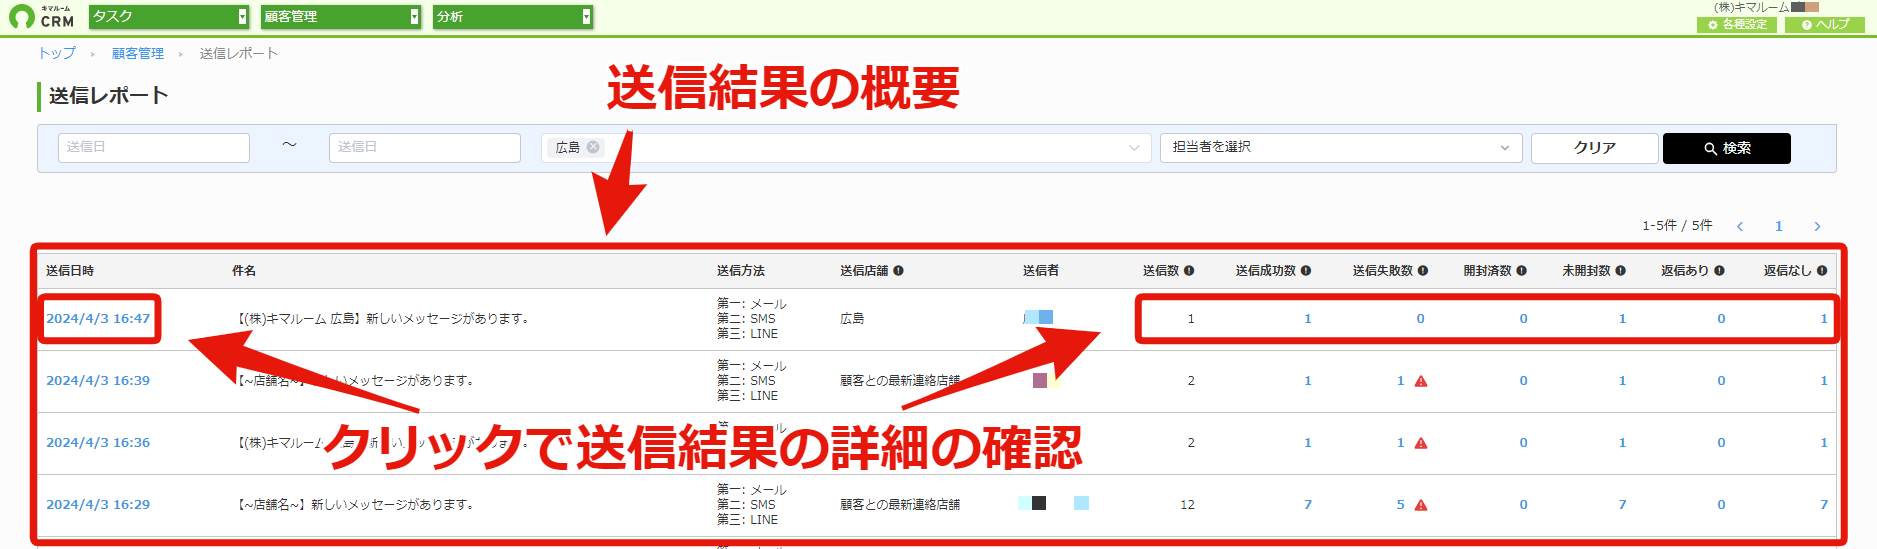Click subject text in the 16:47 row
1877x549 pixels.
[x=383, y=319]
